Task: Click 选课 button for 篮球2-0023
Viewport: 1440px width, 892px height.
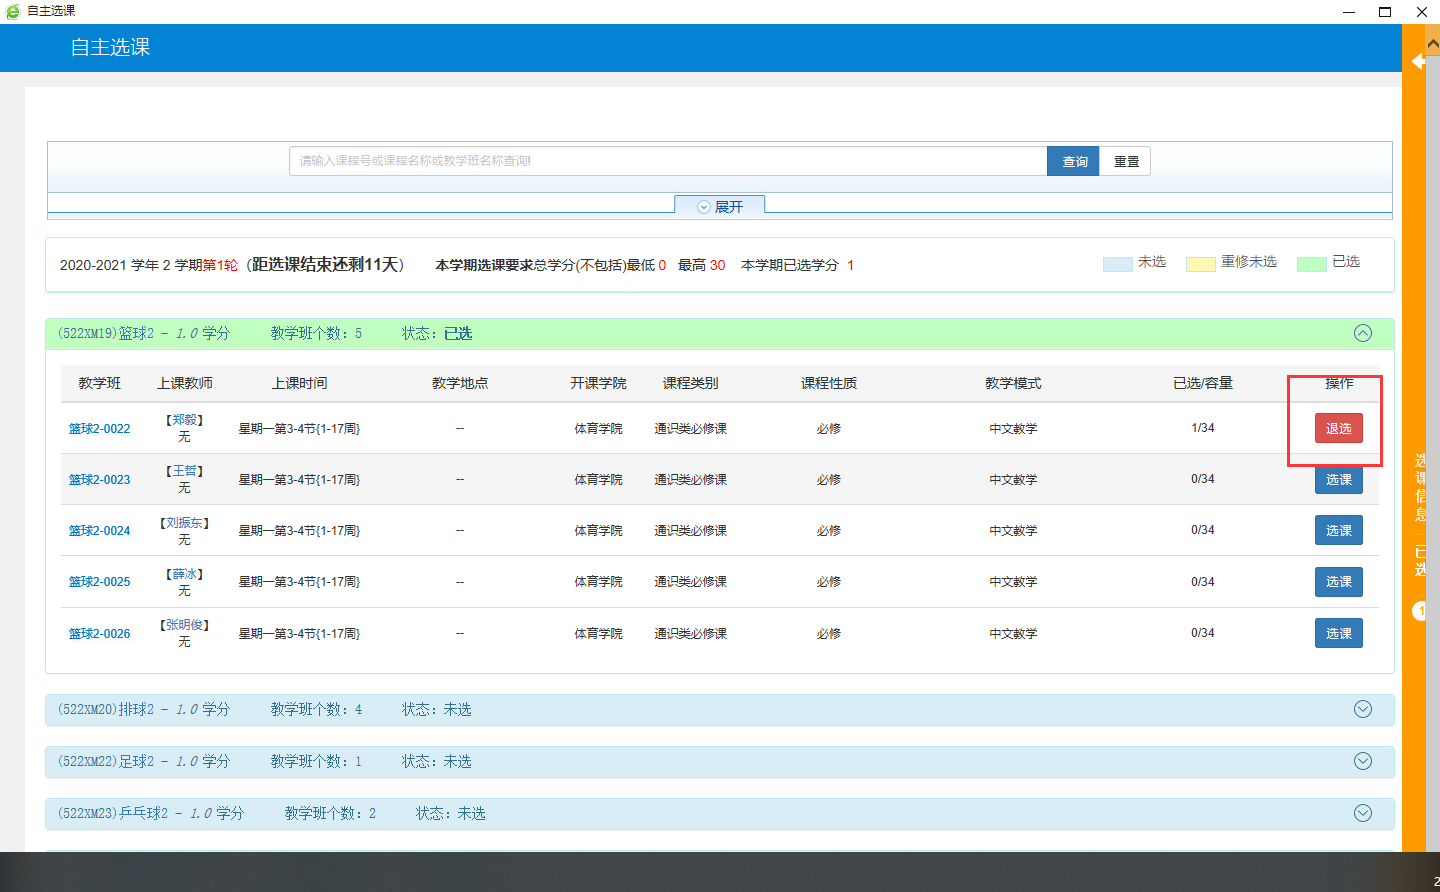Action: tap(1338, 481)
